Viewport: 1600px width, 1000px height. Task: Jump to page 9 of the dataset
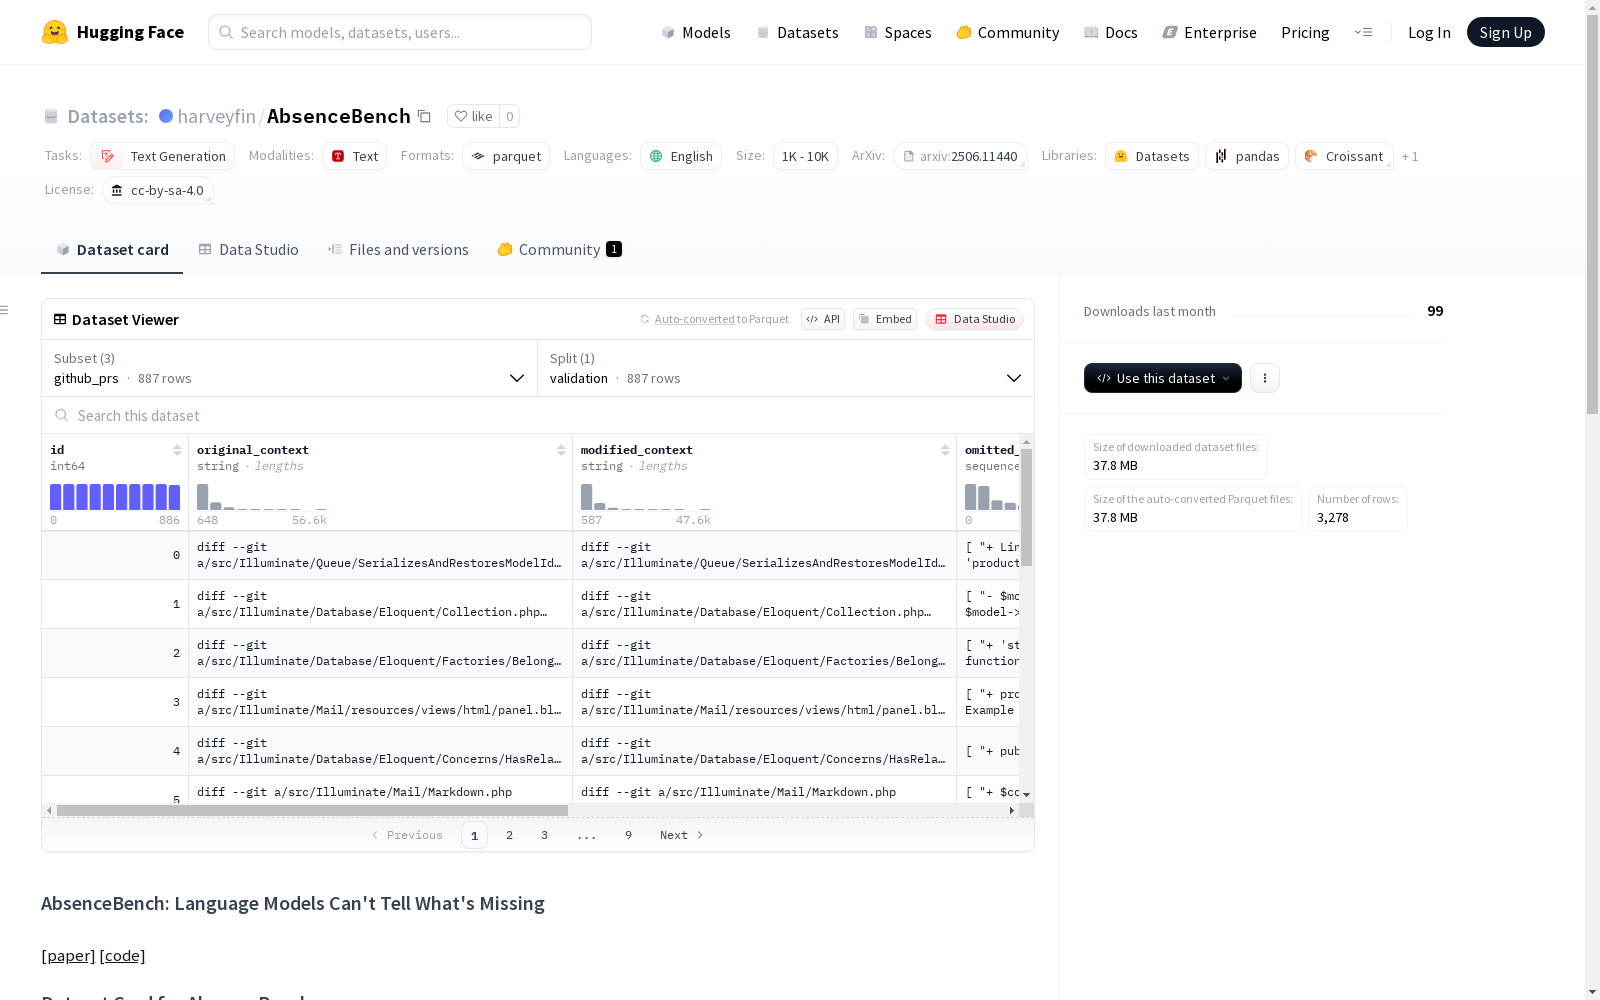point(628,835)
